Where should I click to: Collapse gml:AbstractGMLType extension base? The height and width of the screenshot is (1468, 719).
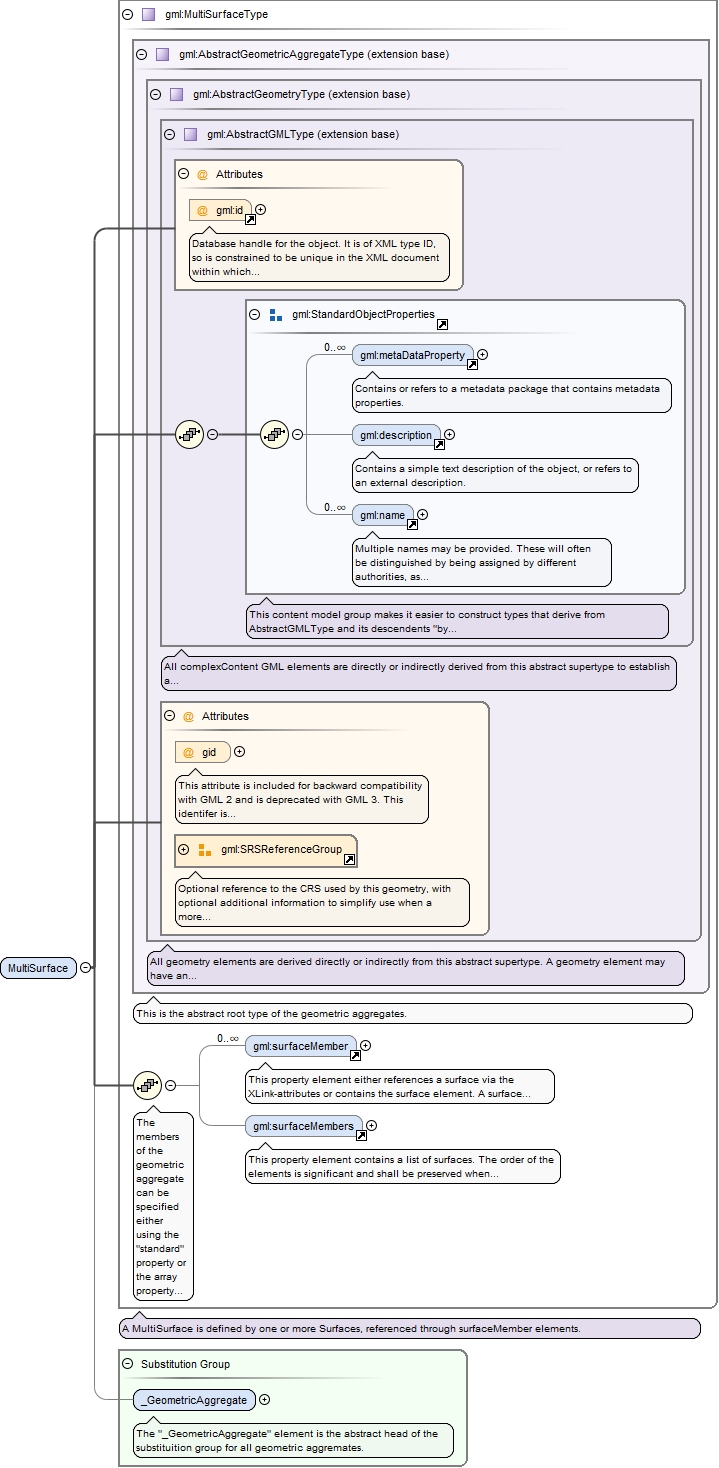click(x=169, y=134)
